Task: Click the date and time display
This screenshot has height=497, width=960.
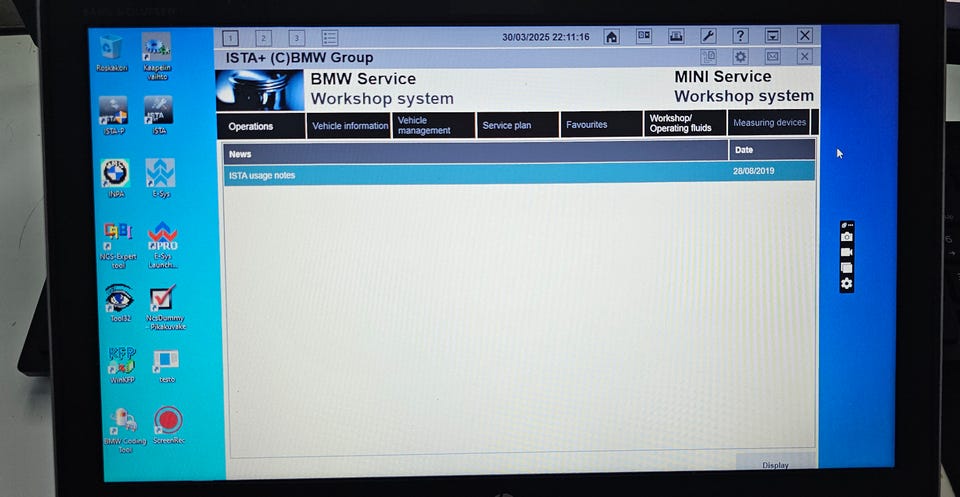Action: [546, 37]
